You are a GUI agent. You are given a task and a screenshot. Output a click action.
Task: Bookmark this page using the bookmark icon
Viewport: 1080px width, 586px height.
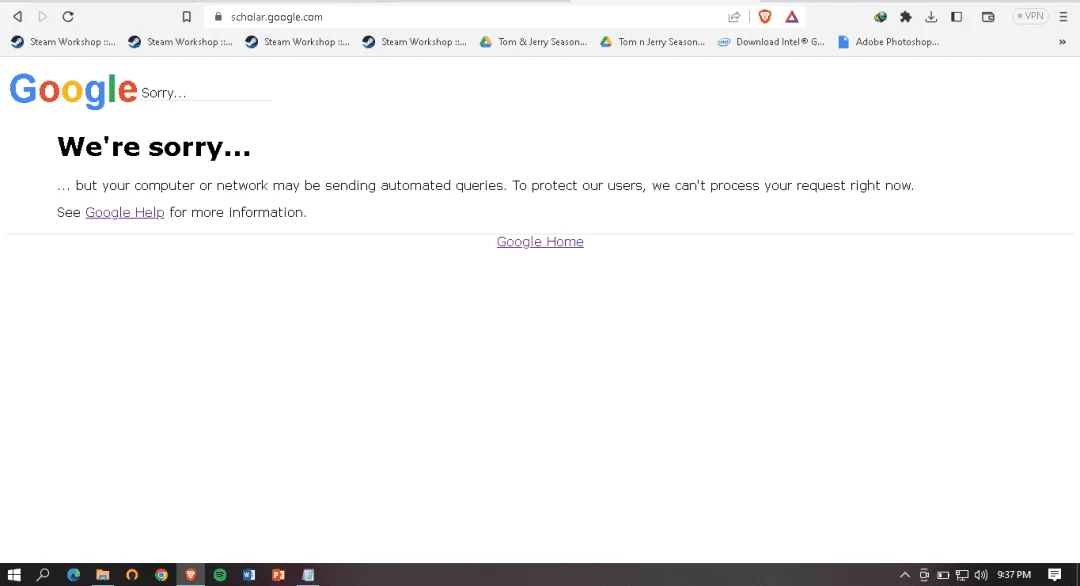point(186,17)
